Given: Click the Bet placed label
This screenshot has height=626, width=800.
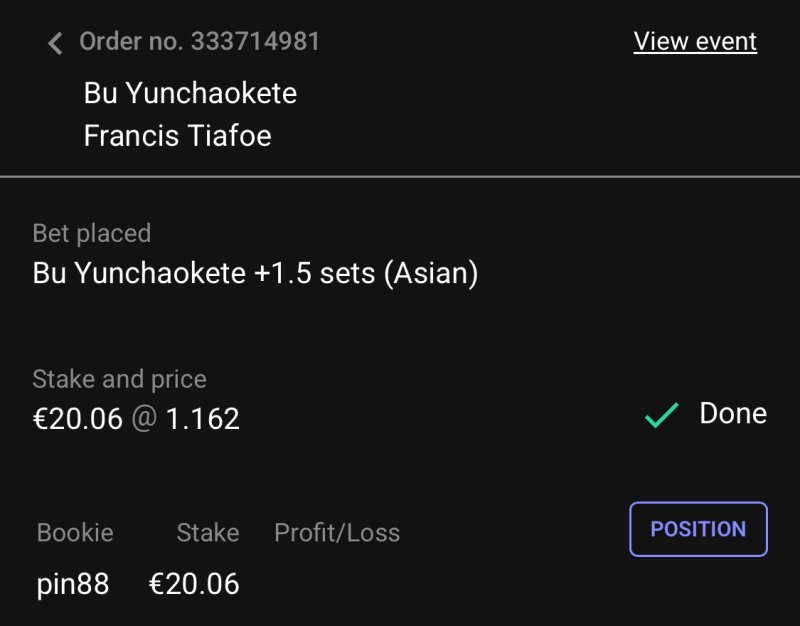Looking at the screenshot, I should coord(92,233).
